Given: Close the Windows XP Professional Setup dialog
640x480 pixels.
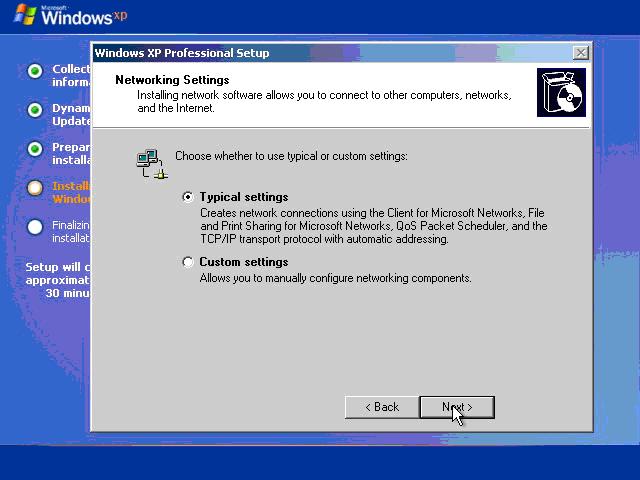Looking at the screenshot, I should (x=580, y=53).
